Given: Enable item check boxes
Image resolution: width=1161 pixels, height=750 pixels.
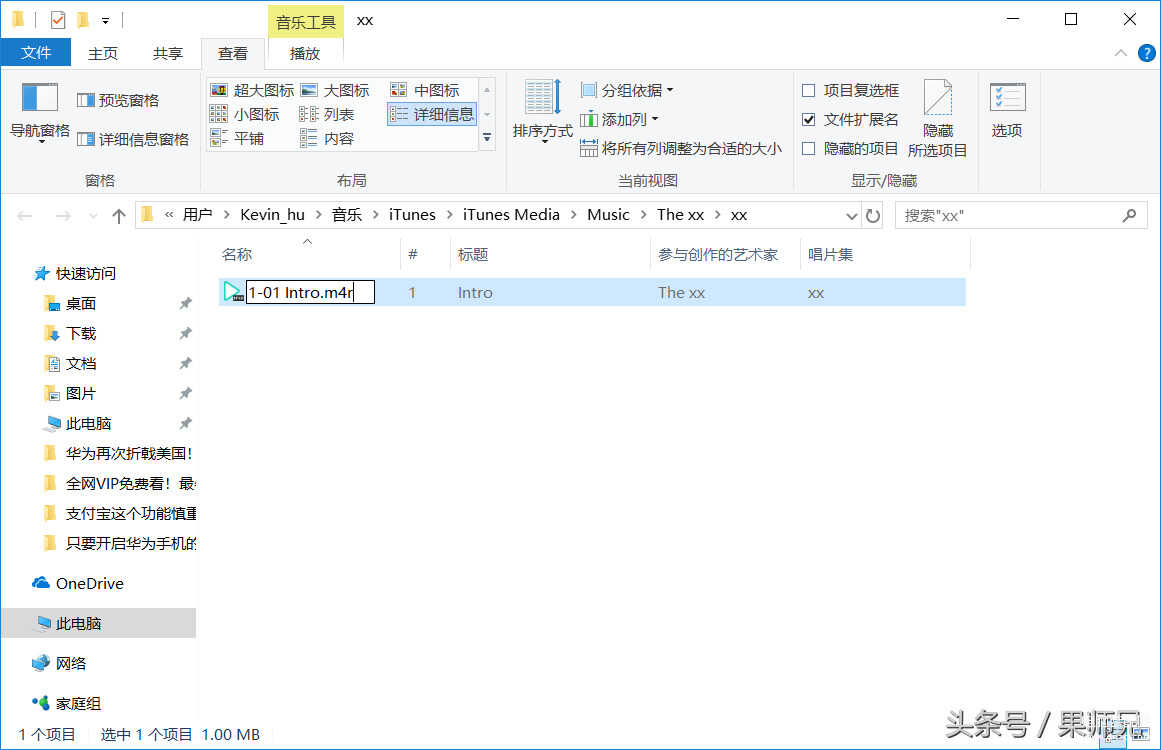Looking at the screenshot, I should 809,90.
